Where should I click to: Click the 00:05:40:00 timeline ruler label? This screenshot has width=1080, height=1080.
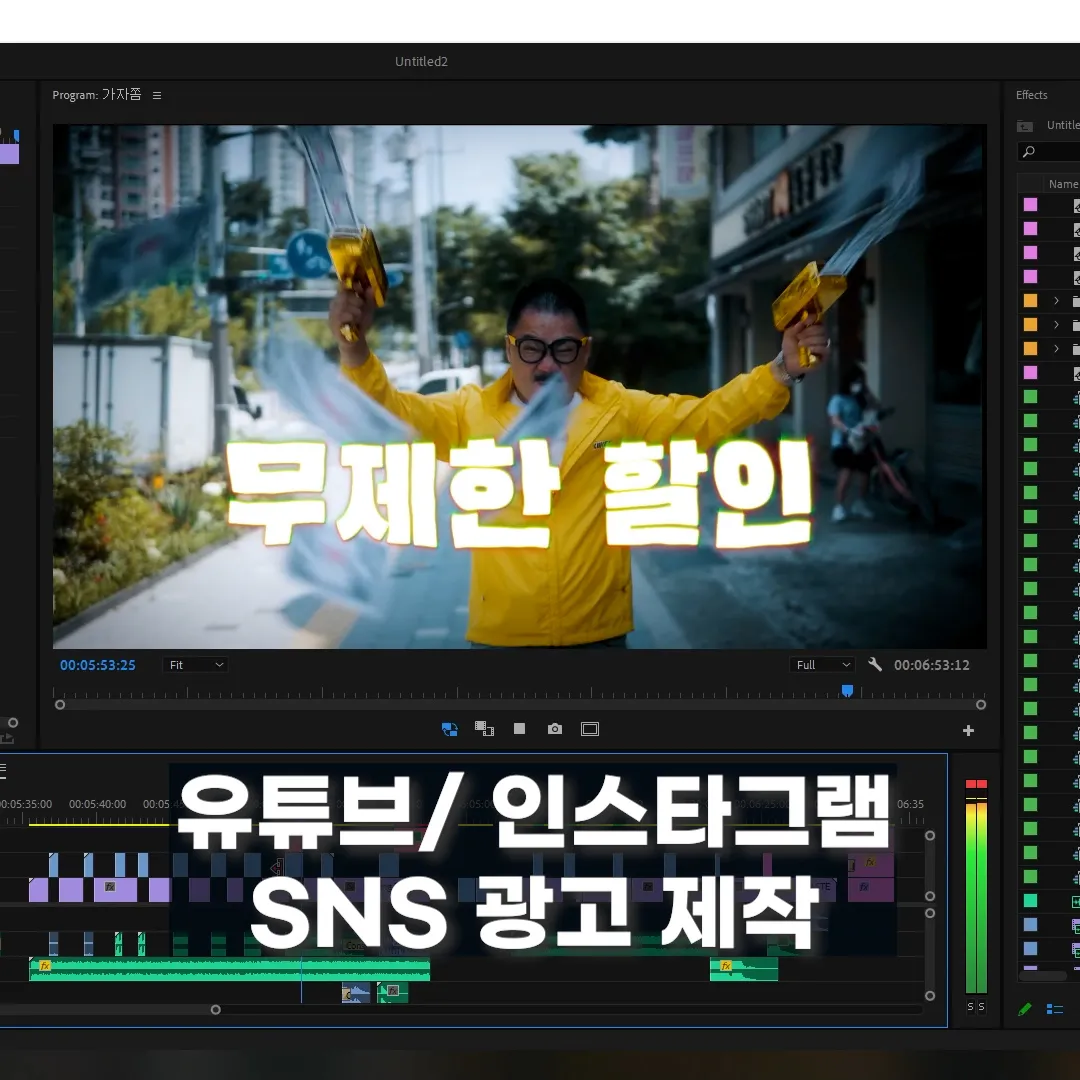pos(97,804)
